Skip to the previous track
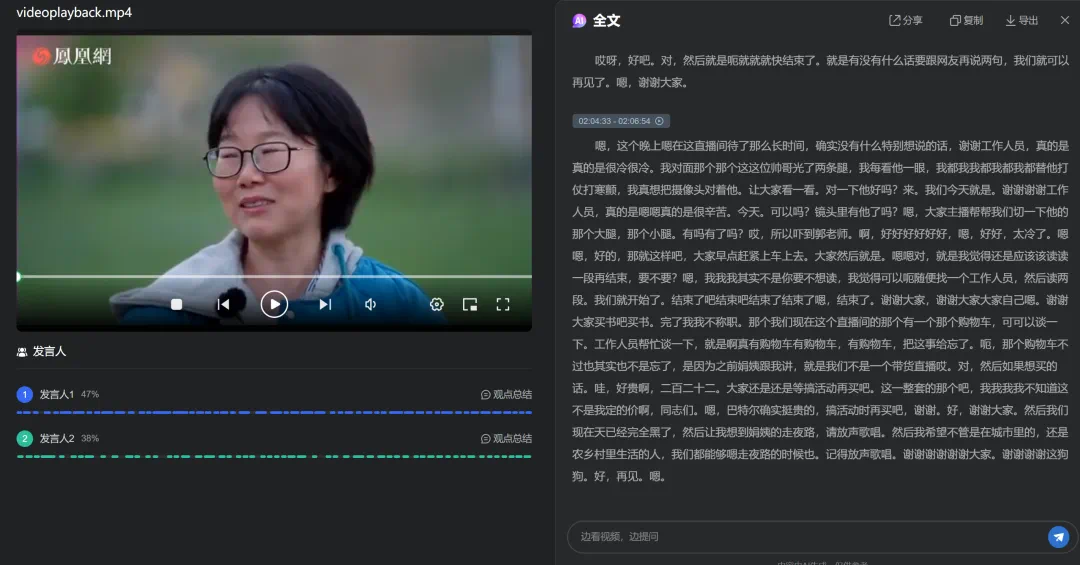The height and width of the screenshot is (565, 1080). (224, 304)
